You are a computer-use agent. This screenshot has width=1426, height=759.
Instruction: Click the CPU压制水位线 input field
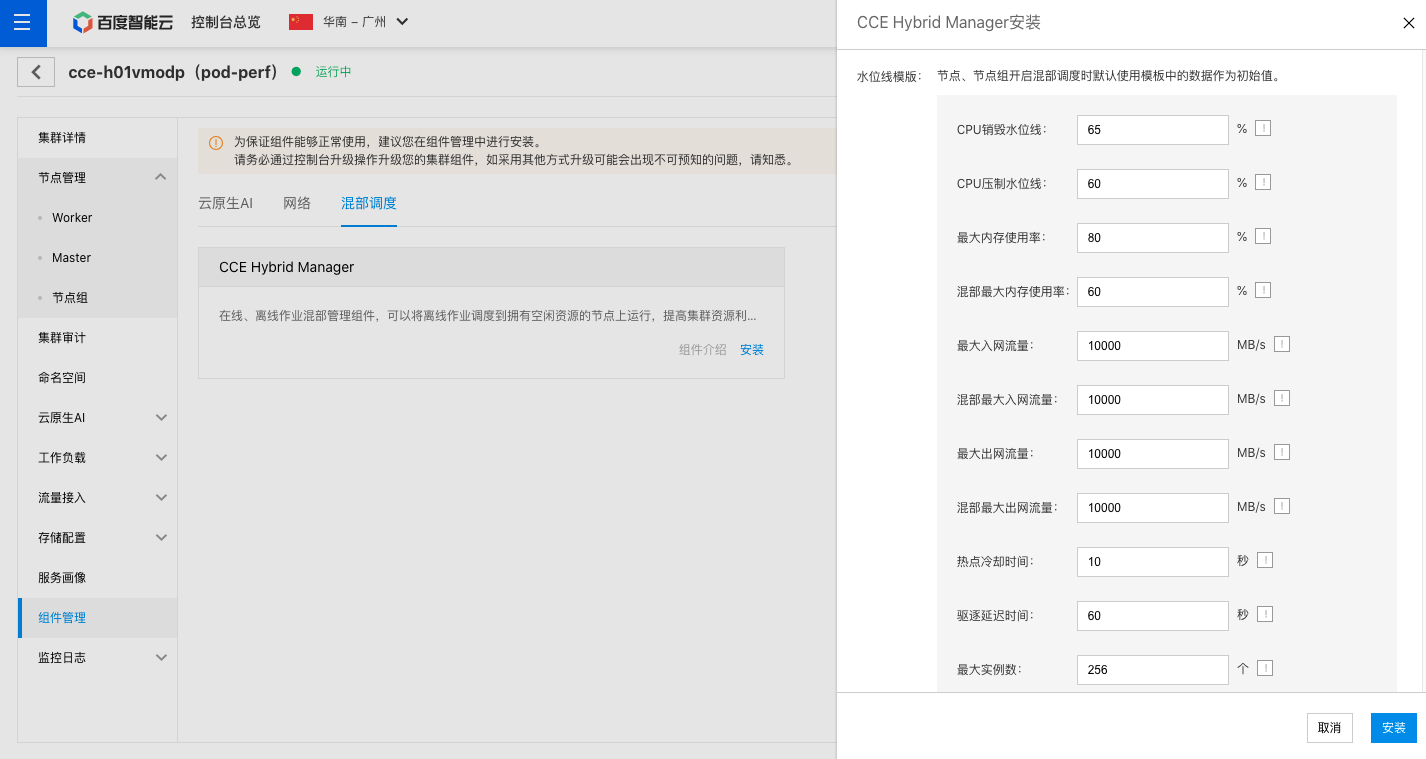click(1153, 183)
